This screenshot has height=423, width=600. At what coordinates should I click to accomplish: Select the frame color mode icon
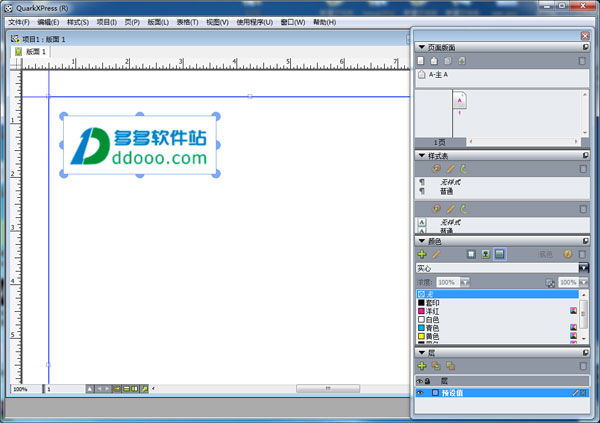[471, 254]
